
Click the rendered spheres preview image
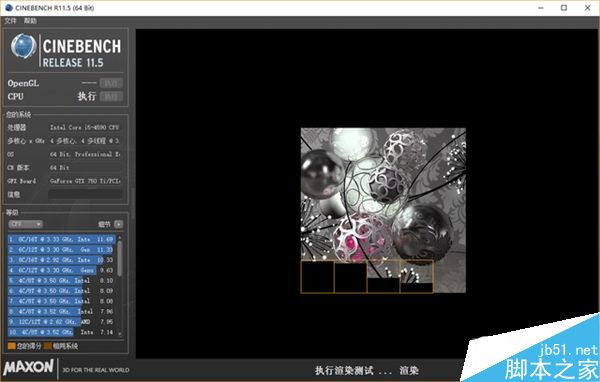tap(383, 211)
